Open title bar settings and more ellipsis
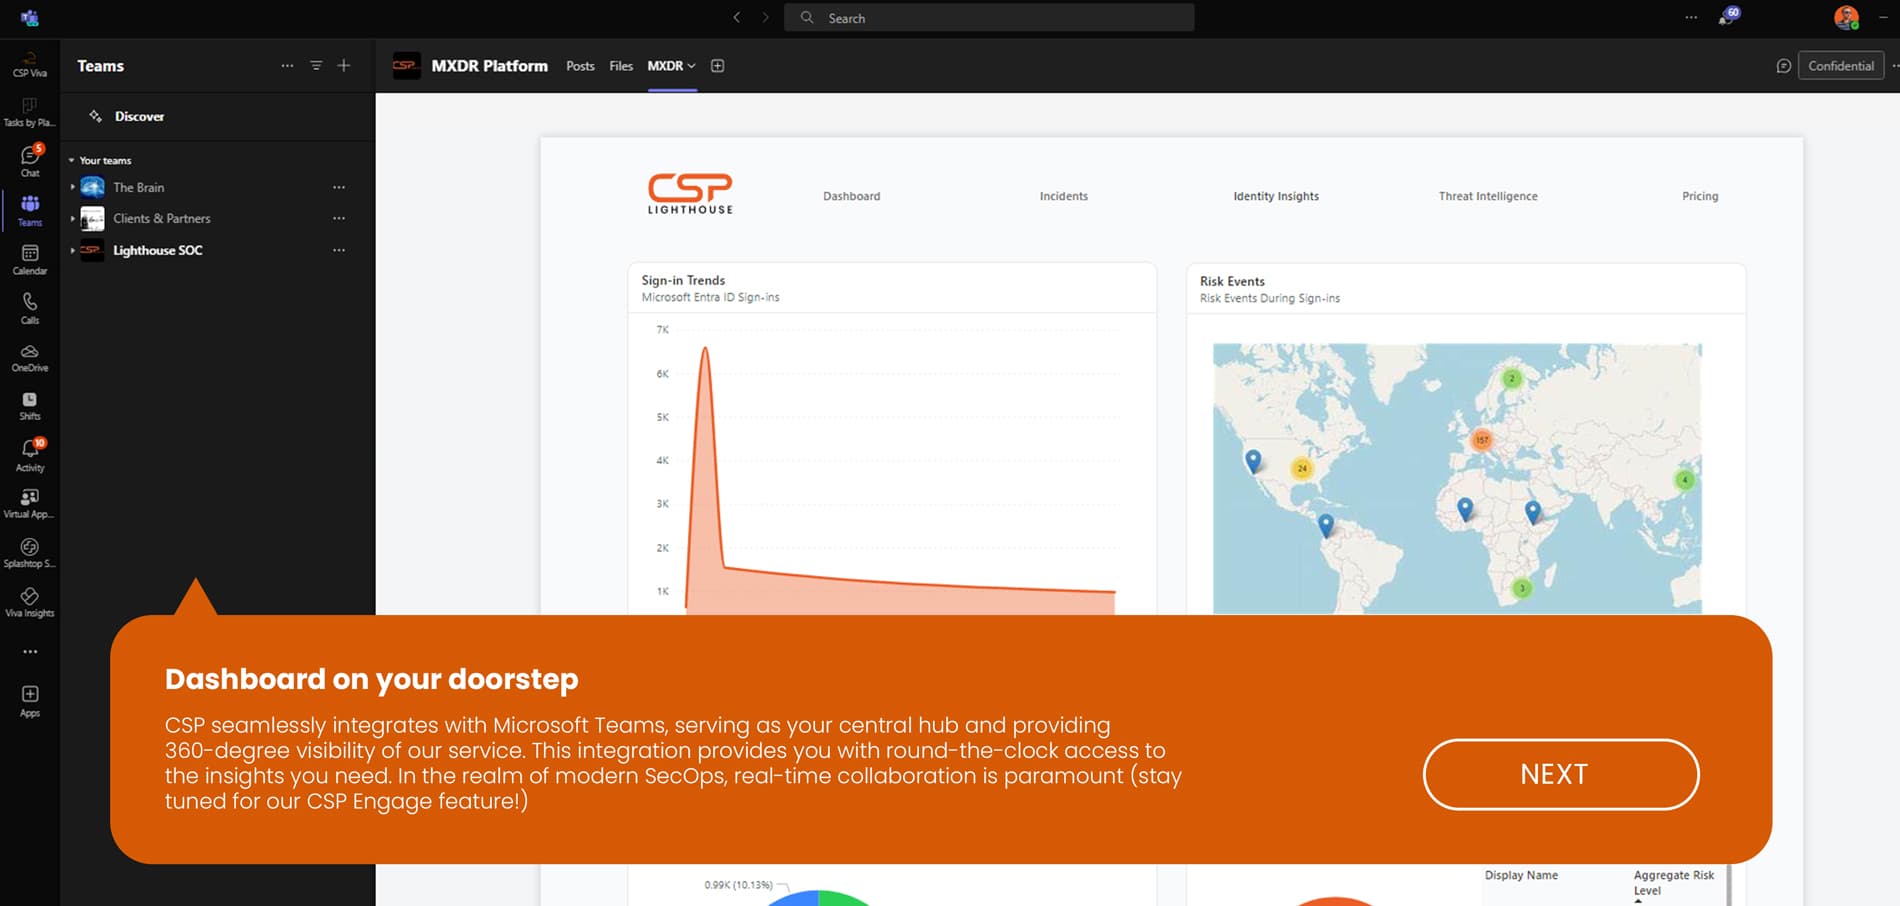1900x906 pixels. click(x=1691, y=18)
